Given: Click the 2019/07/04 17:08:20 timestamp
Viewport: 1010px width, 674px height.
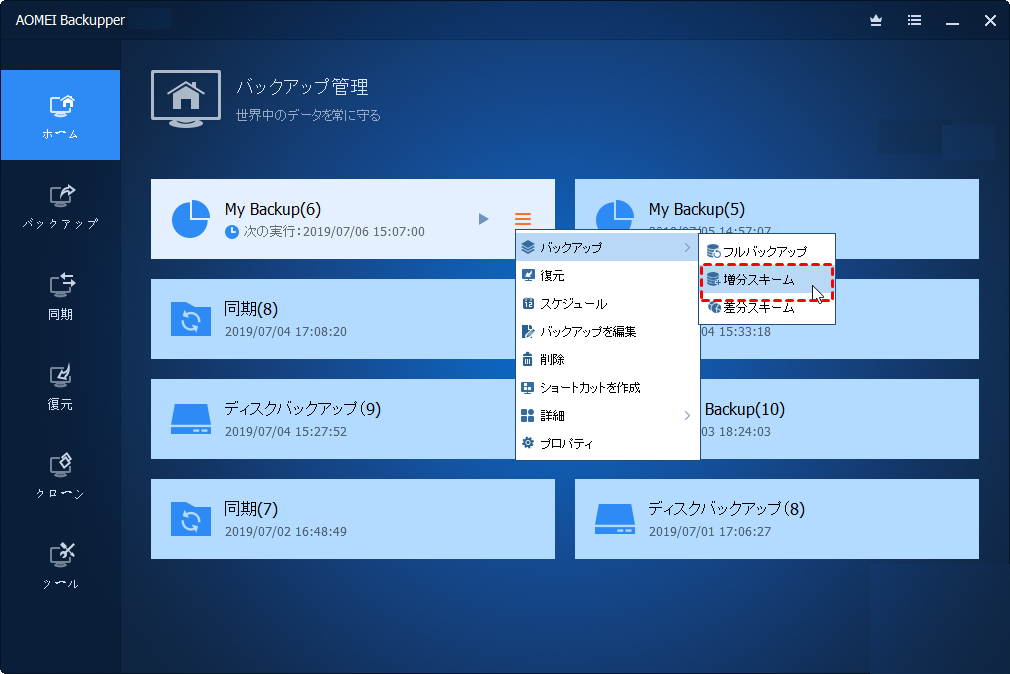Looking at the screenshot, I should pyautogui.click(x=285, y=332).
